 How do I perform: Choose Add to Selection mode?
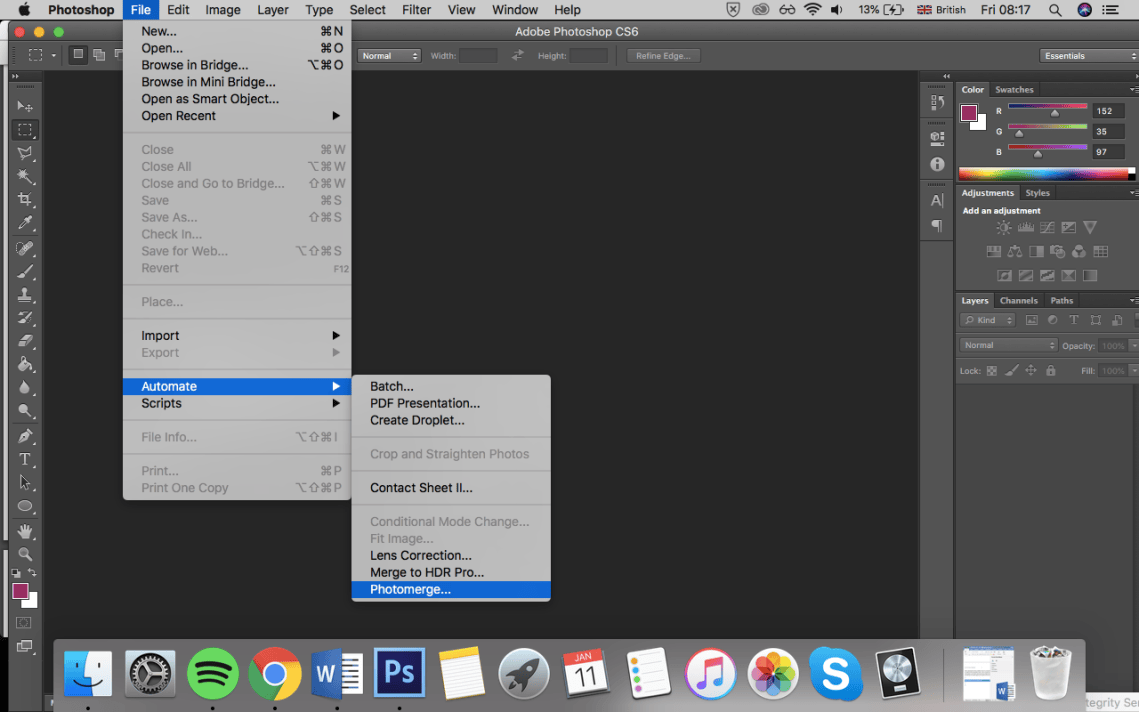tap(99, 54)
